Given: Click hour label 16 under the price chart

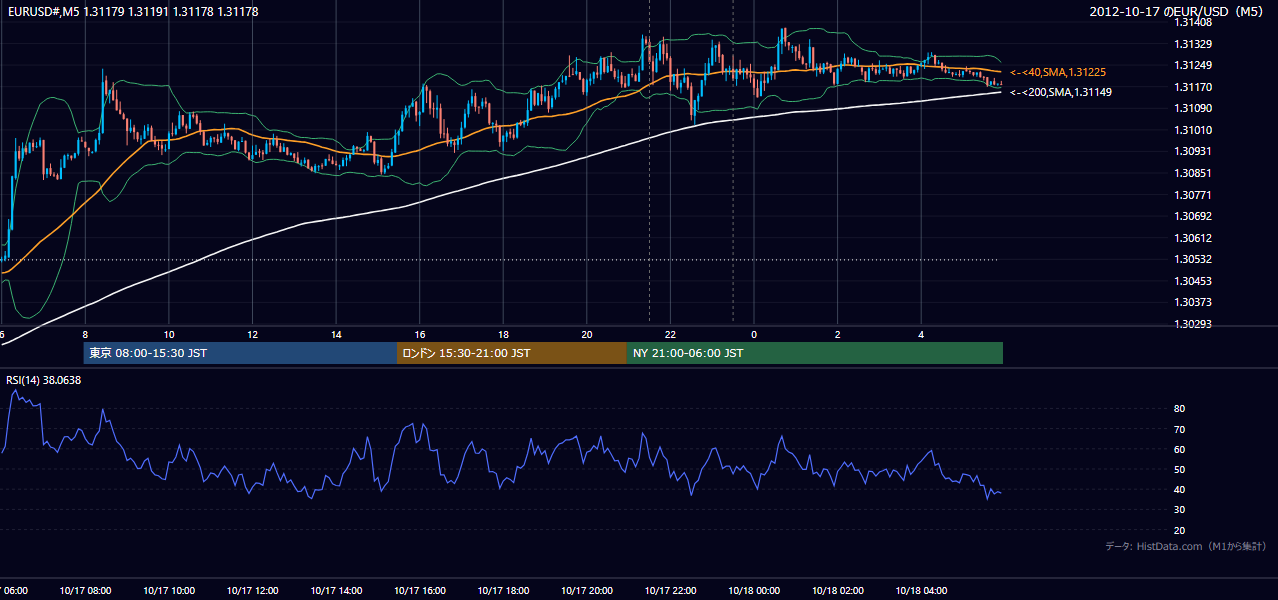Looking at the screenshot, I should point(420,335).
